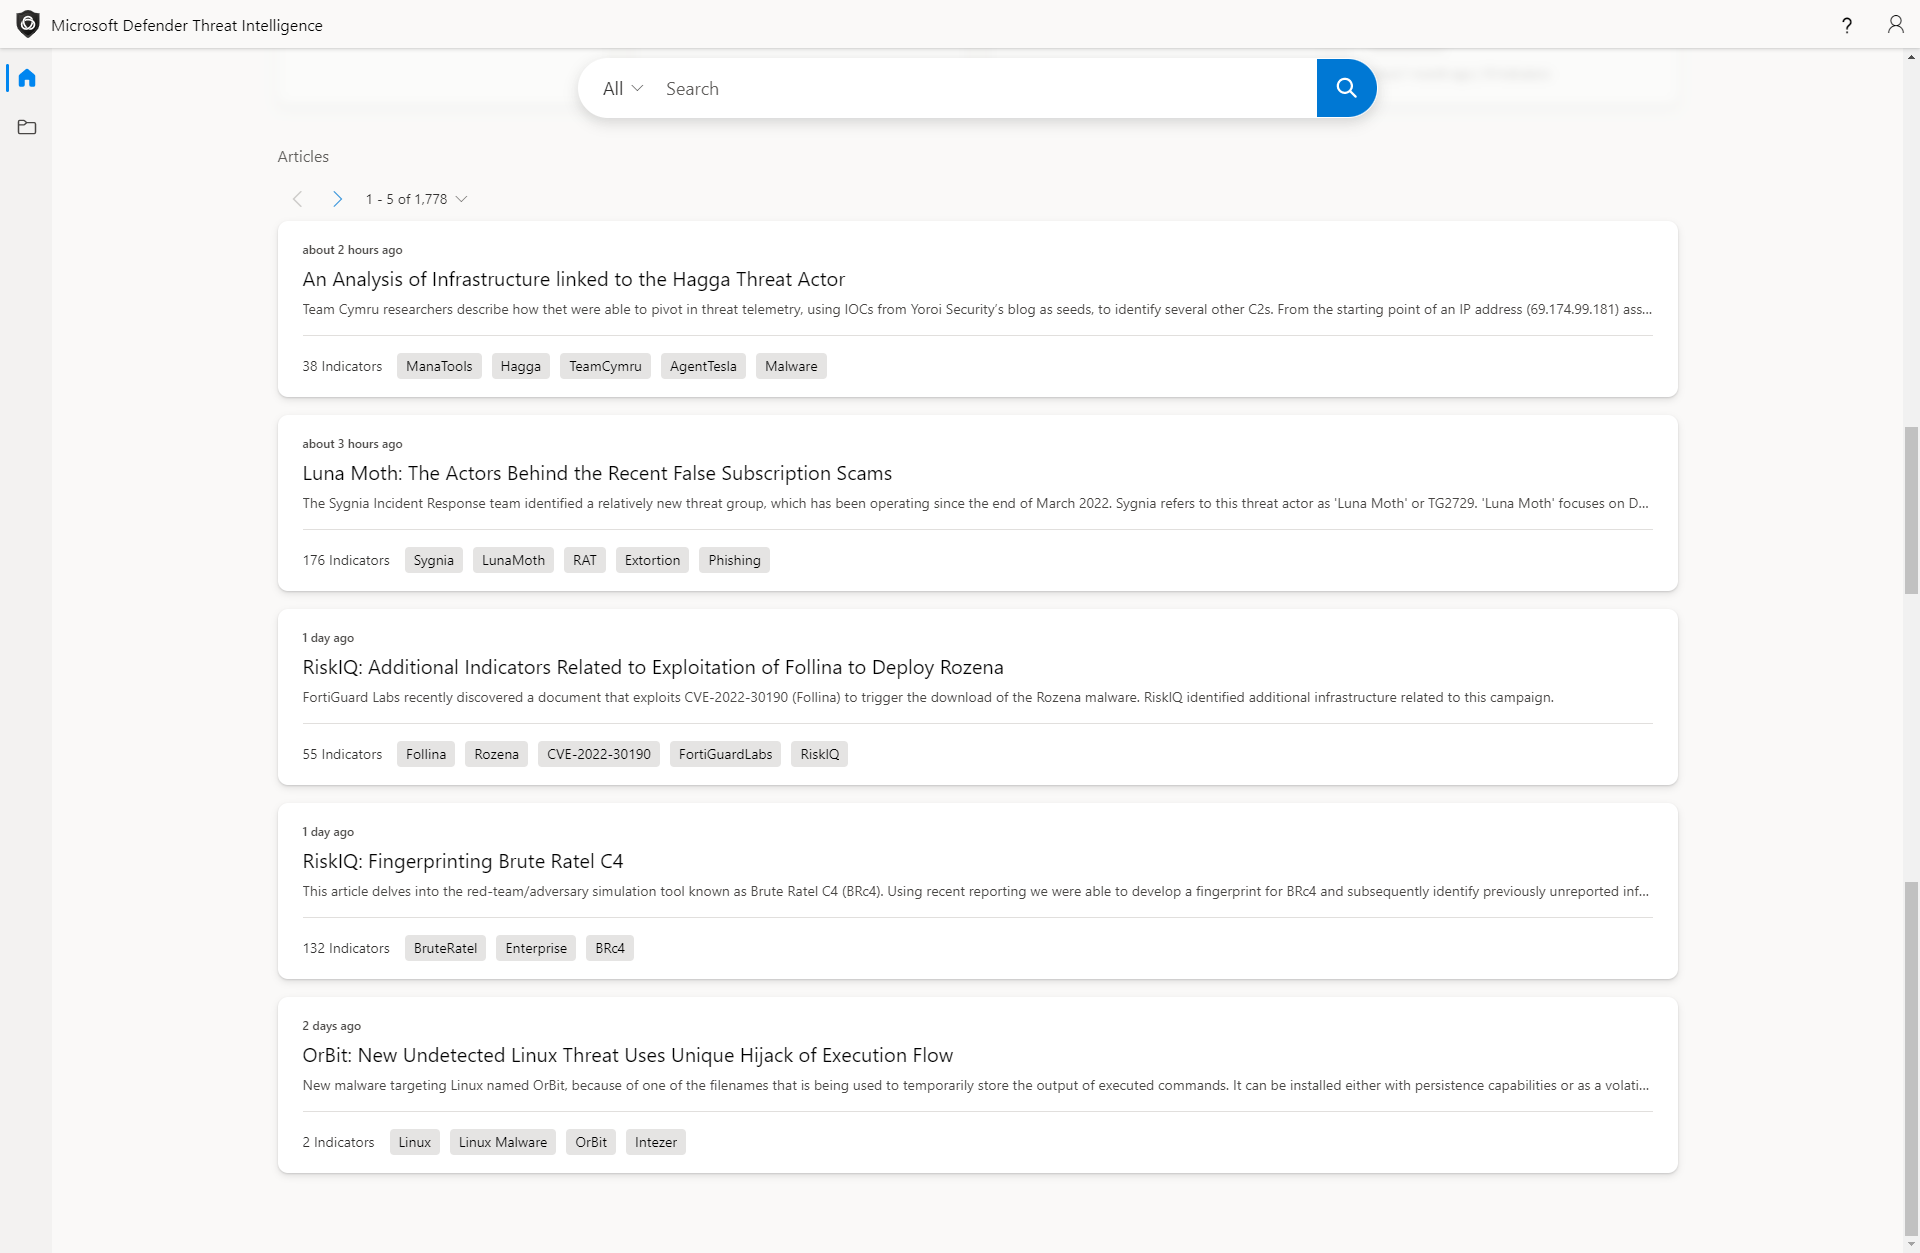Viewport: 1920px width, 1253px height.
Task: Select the Intezer tag
Action: point(656,1142)
